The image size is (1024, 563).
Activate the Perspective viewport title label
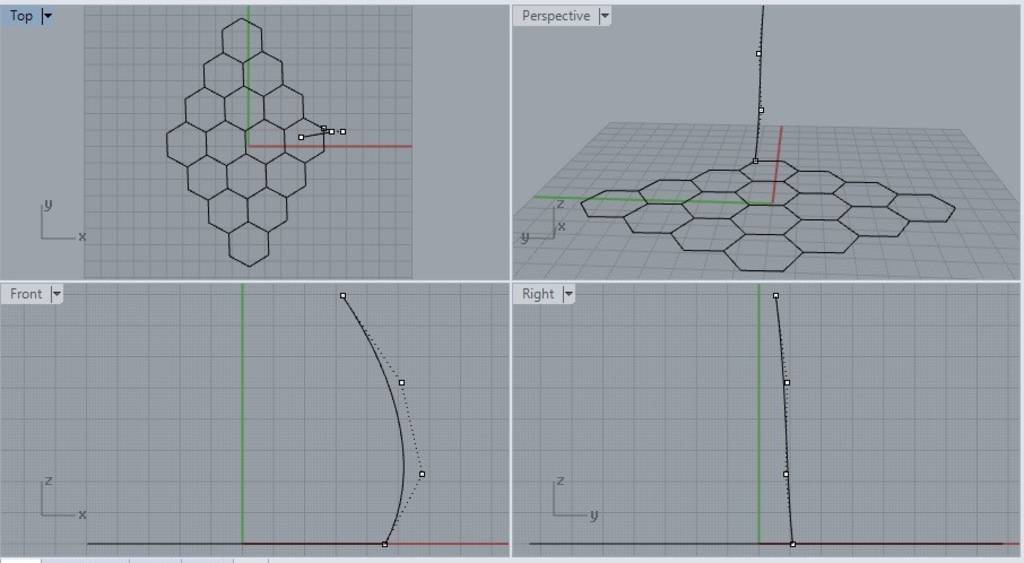pyautogui.click(x=556, y=16)
